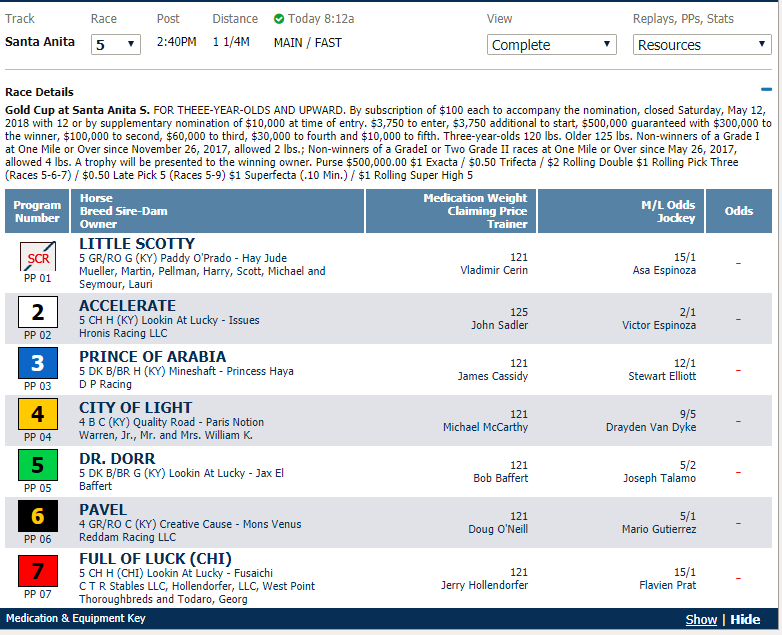Click pedigree text Lookin At Lucky - Issues
Viewport: 782px width, 635px height.
point(200,320)
